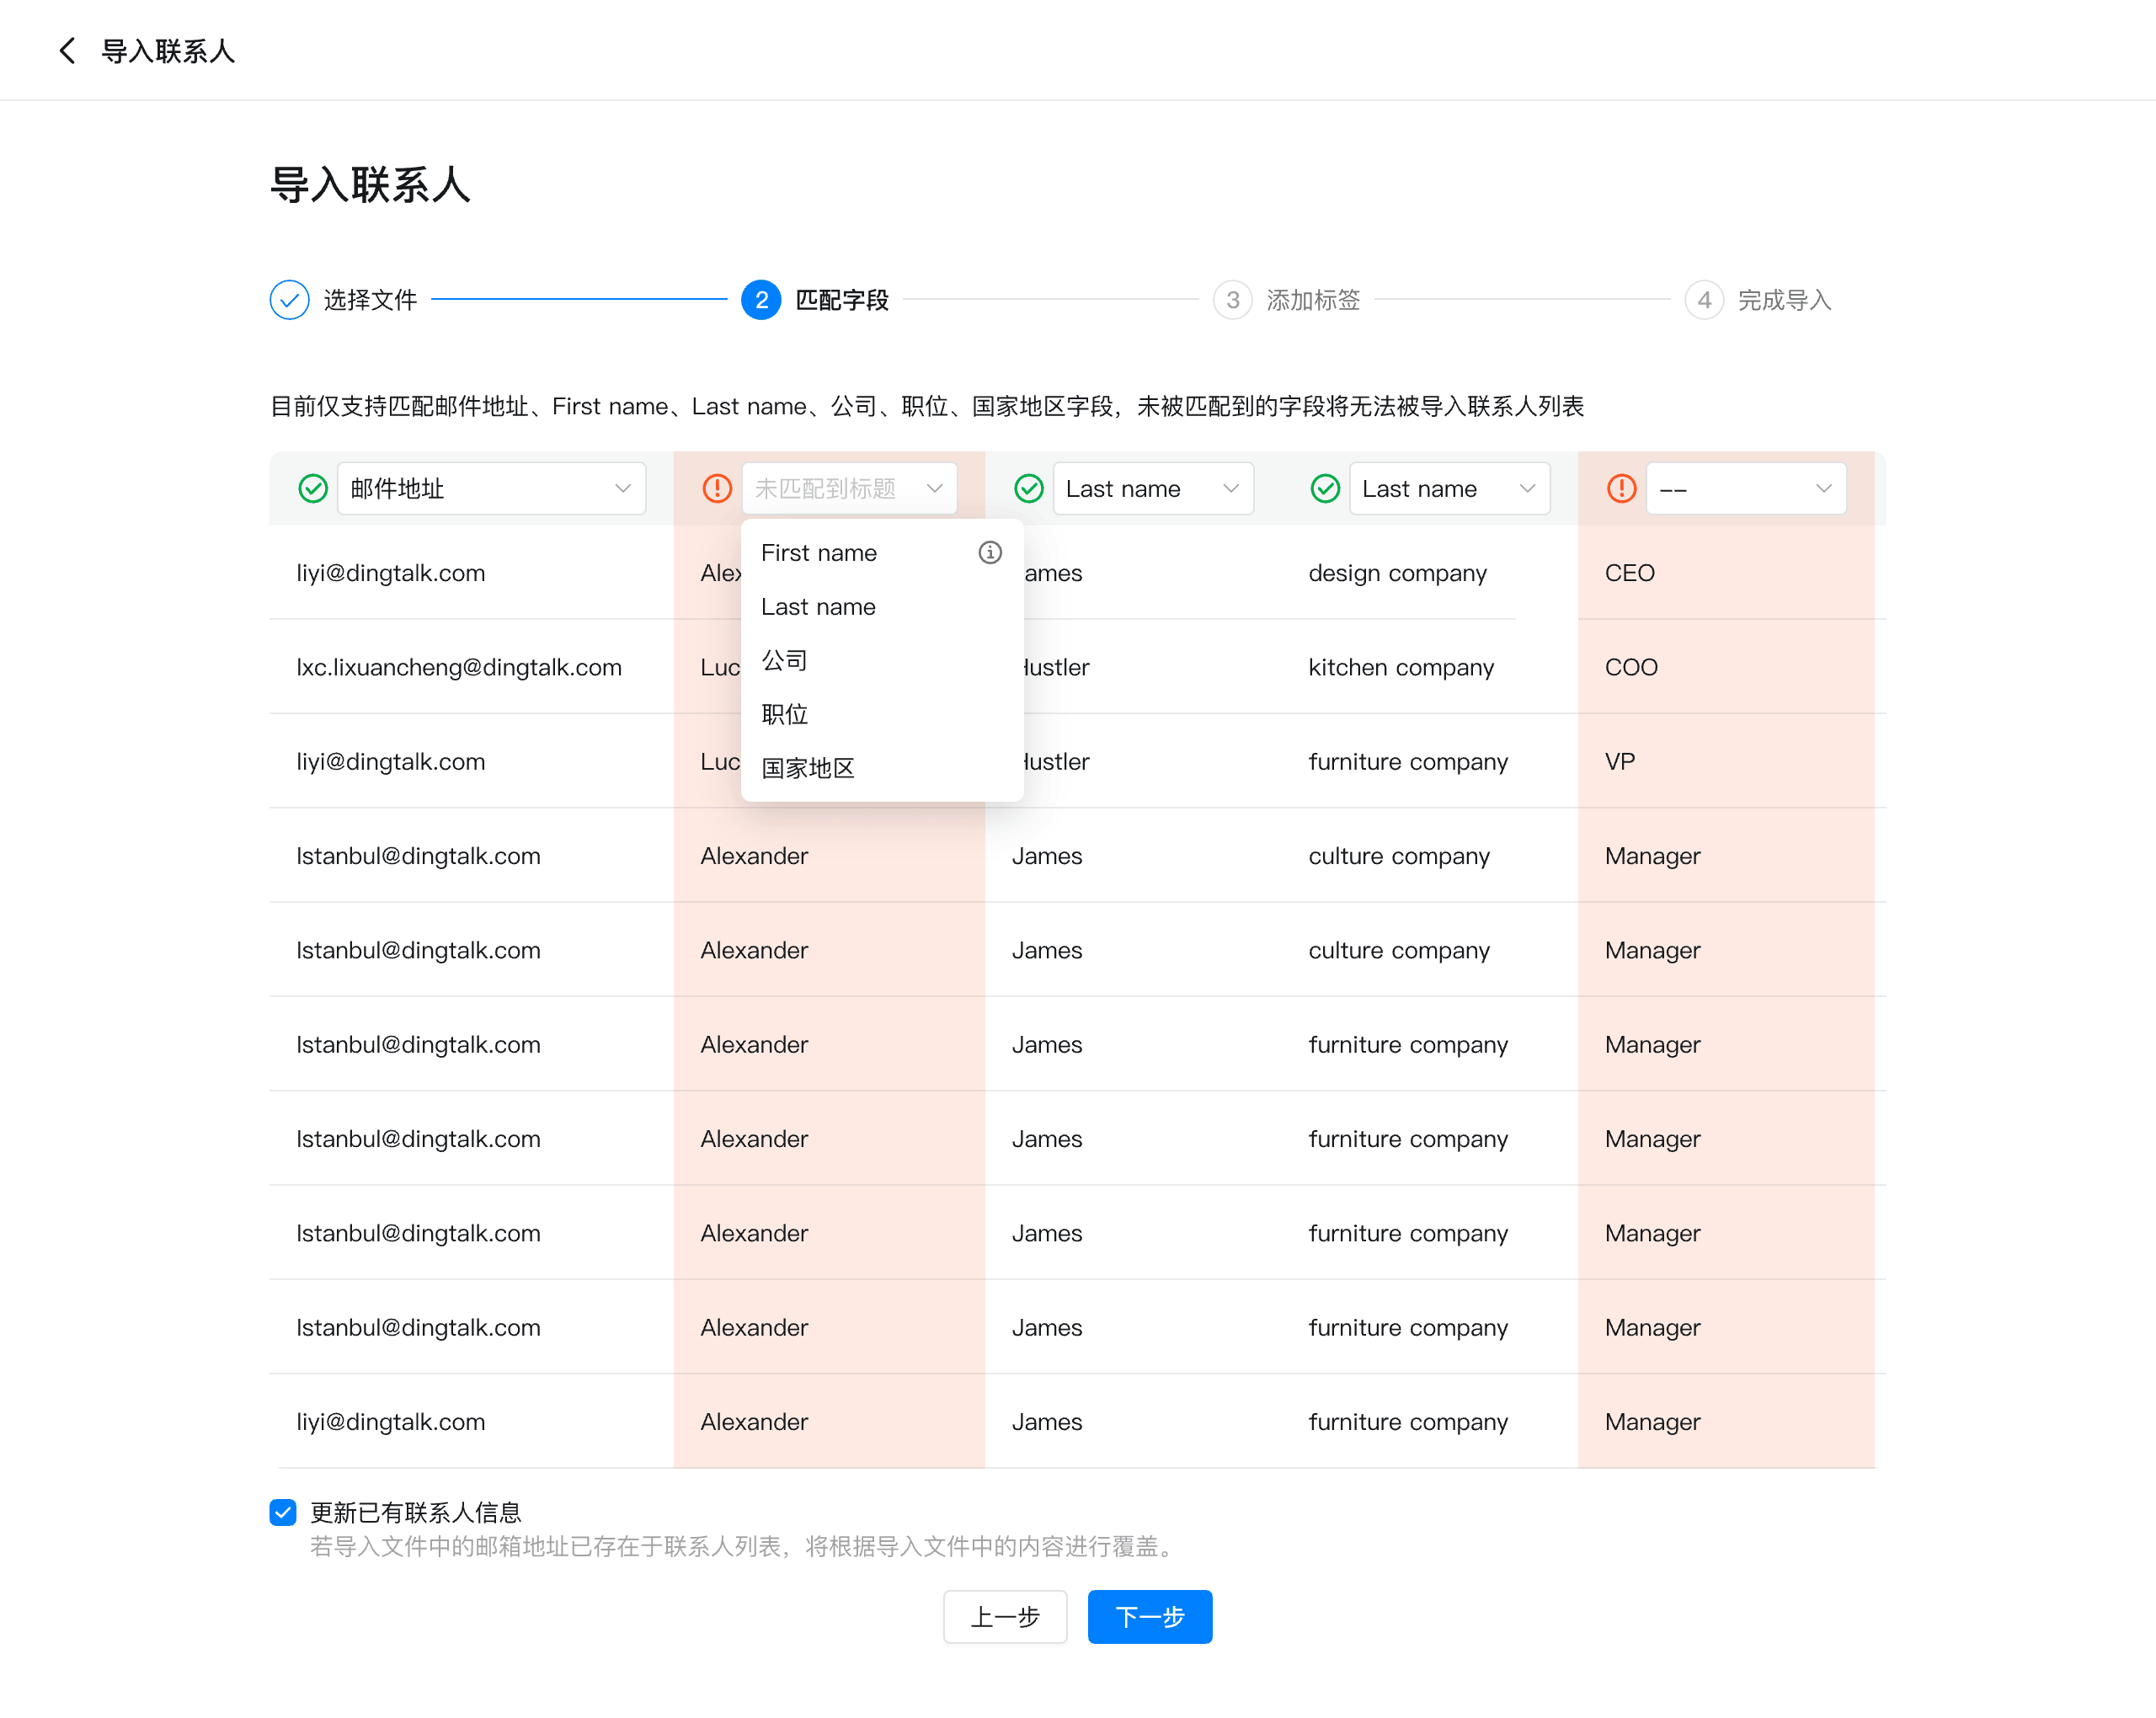Click the step 2 匹配字段 indicator
Screen dimensions: 2156x1718
761,299
